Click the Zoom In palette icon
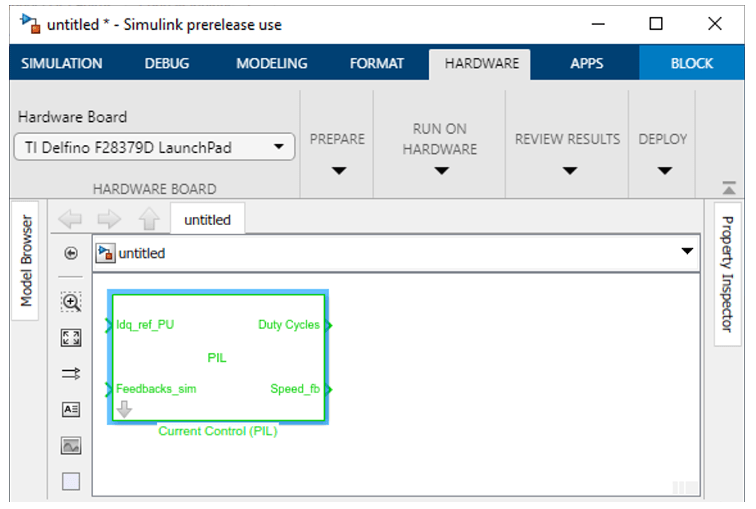The width and height of the screenshot is (756, 509). 71,302
